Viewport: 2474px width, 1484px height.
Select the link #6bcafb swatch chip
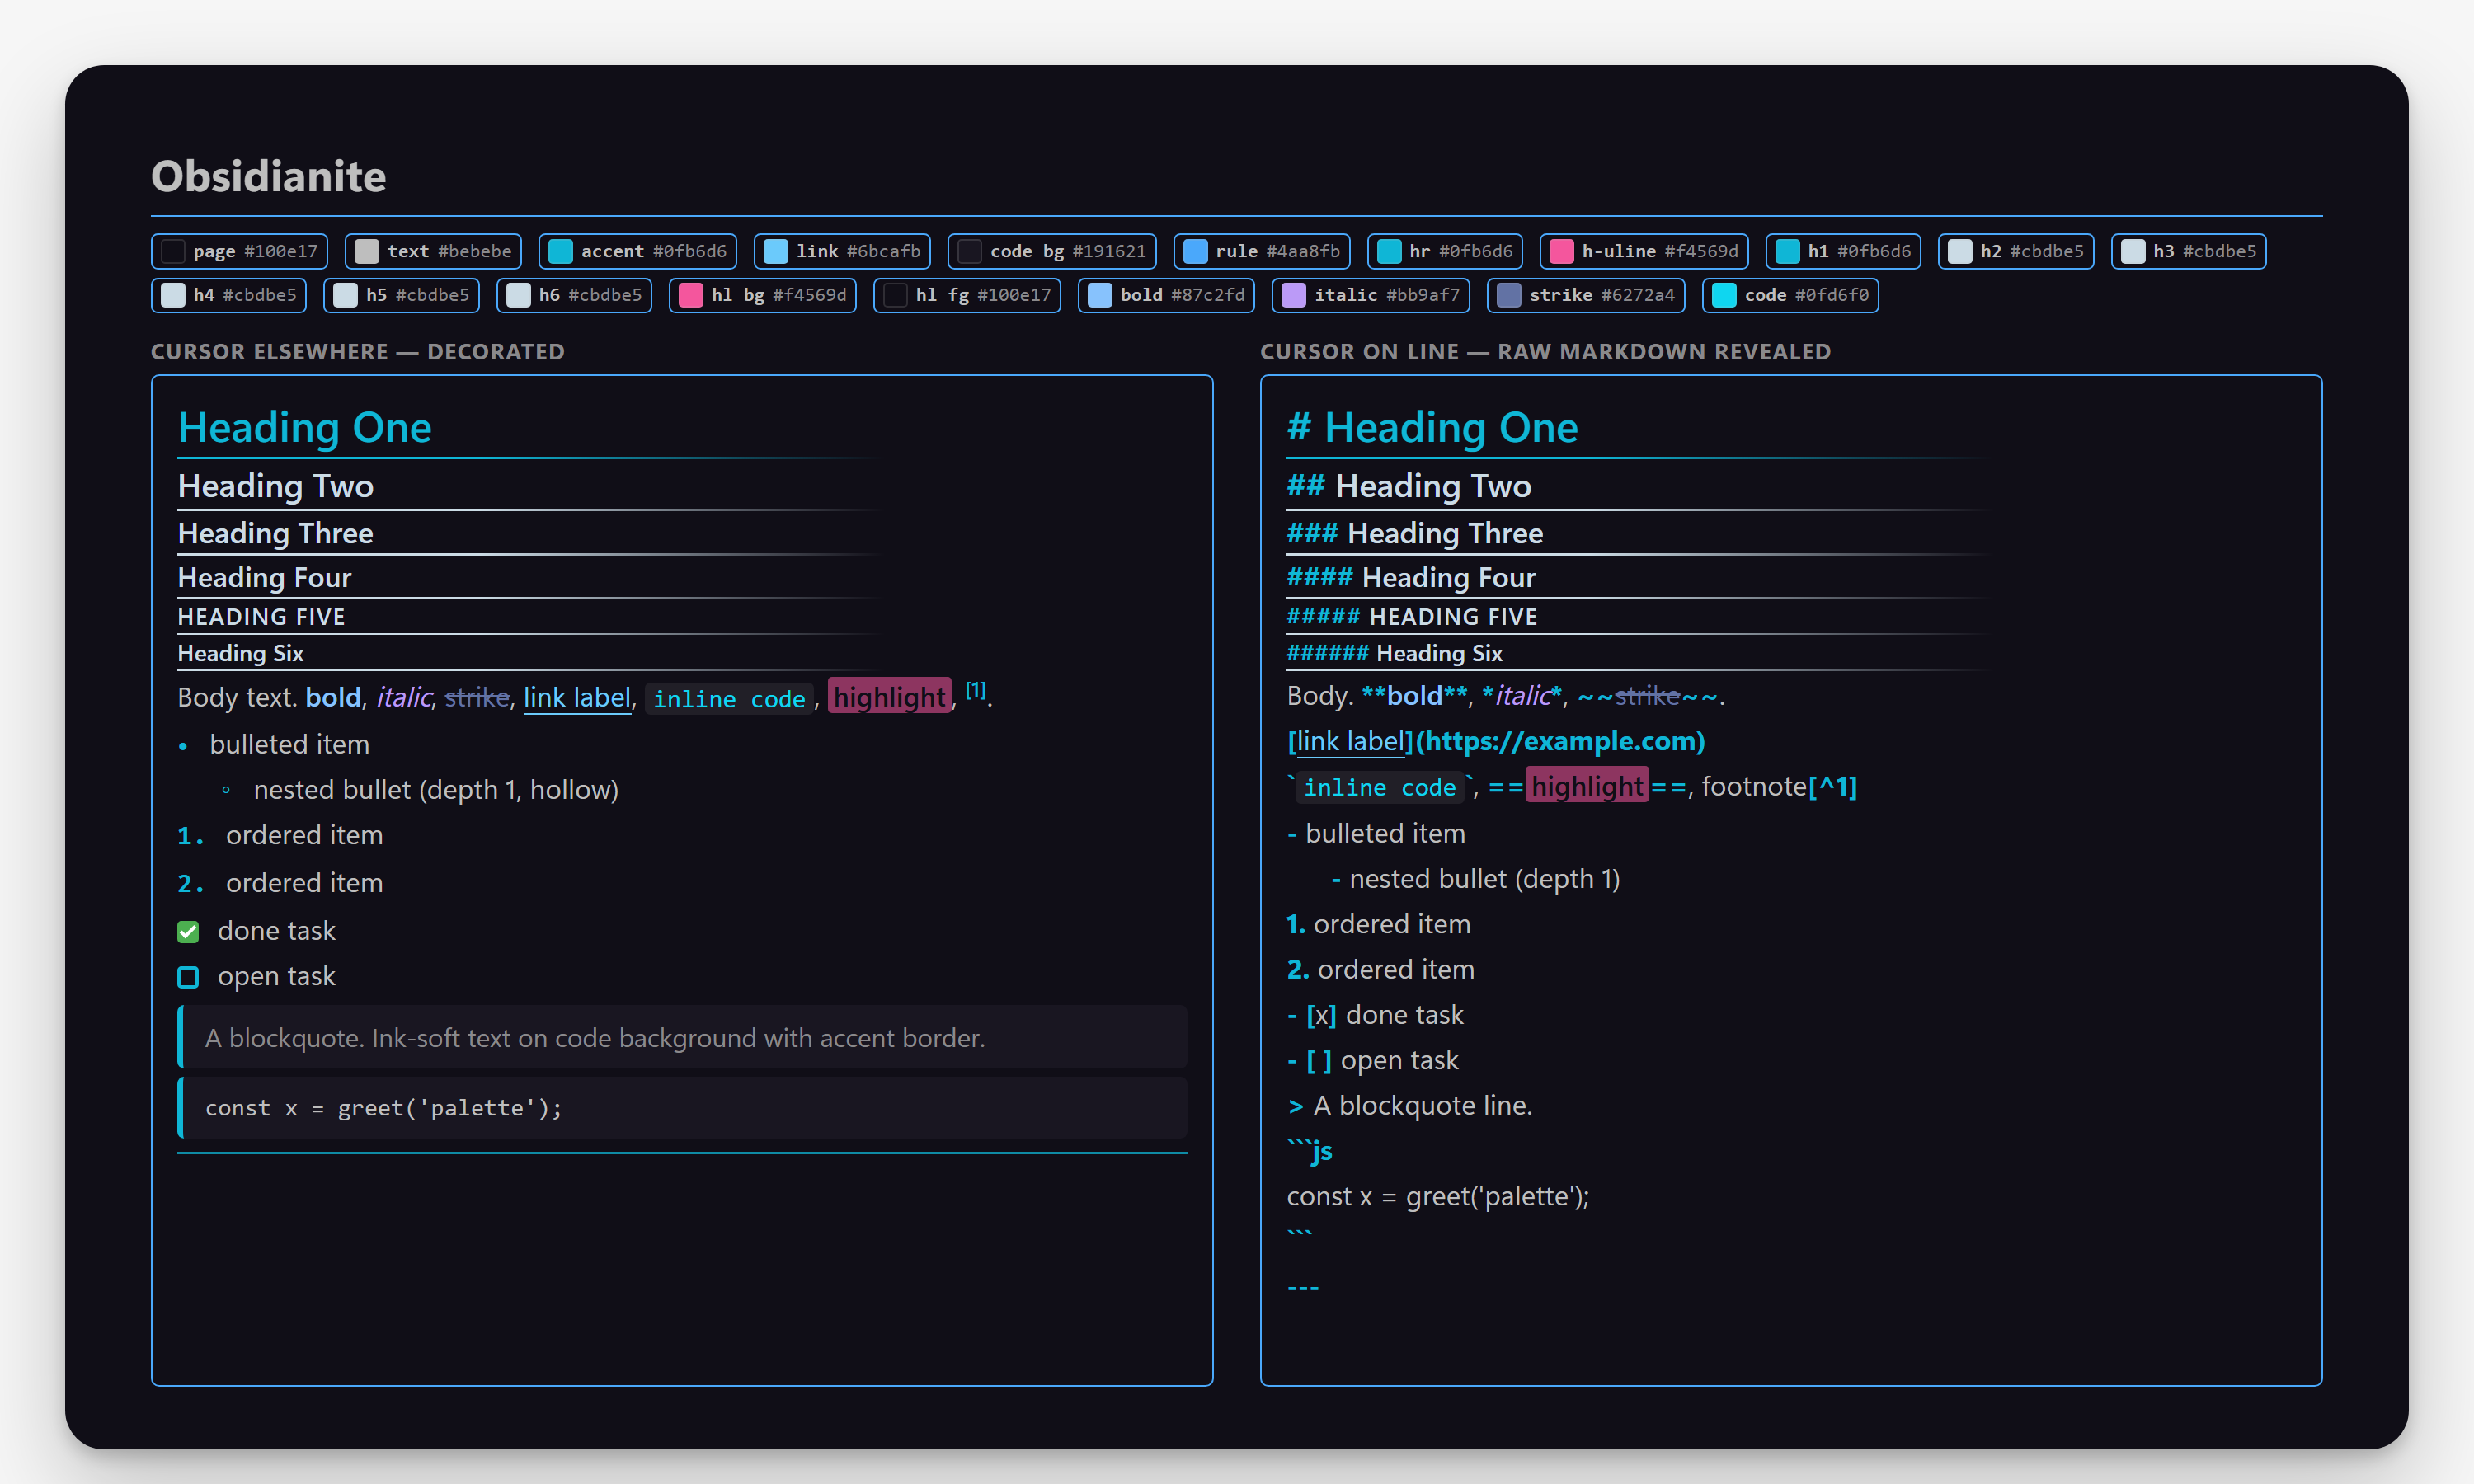click(x=842, y=251)
